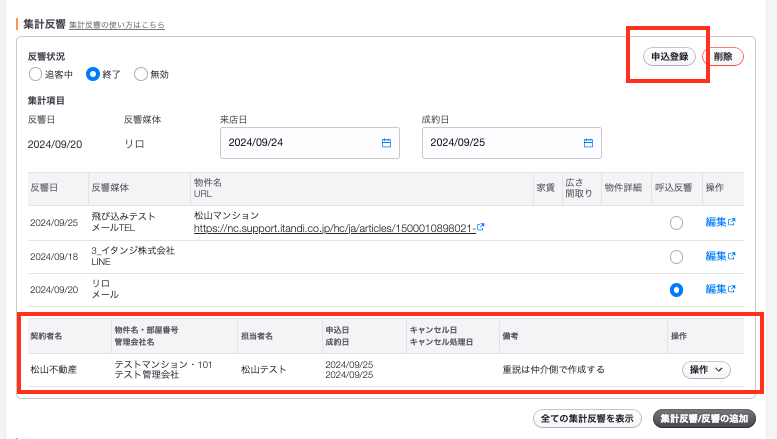777x439 pixels.
Task: Open the nc.support.itandi.co.jp article URL
Action: [x=334, y=228]
